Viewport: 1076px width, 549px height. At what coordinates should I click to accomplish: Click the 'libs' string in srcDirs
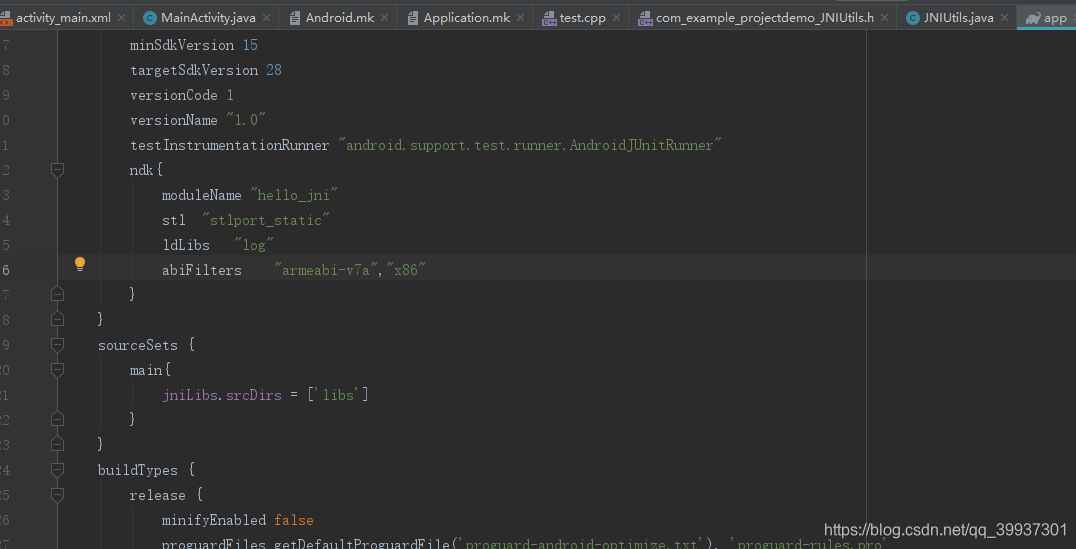[338, 395]
